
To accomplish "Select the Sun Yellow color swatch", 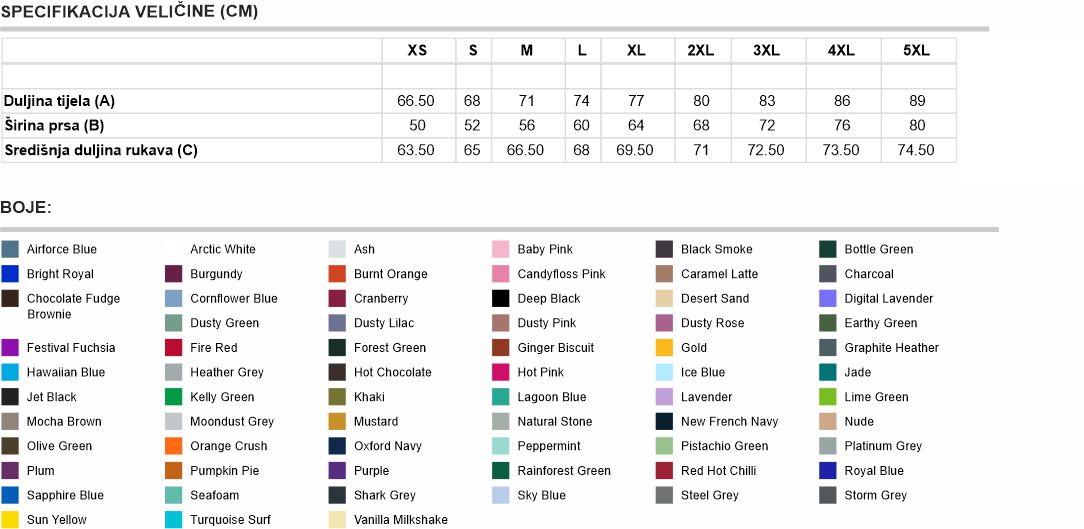I will pyautogui.click(x=10, y=520).
